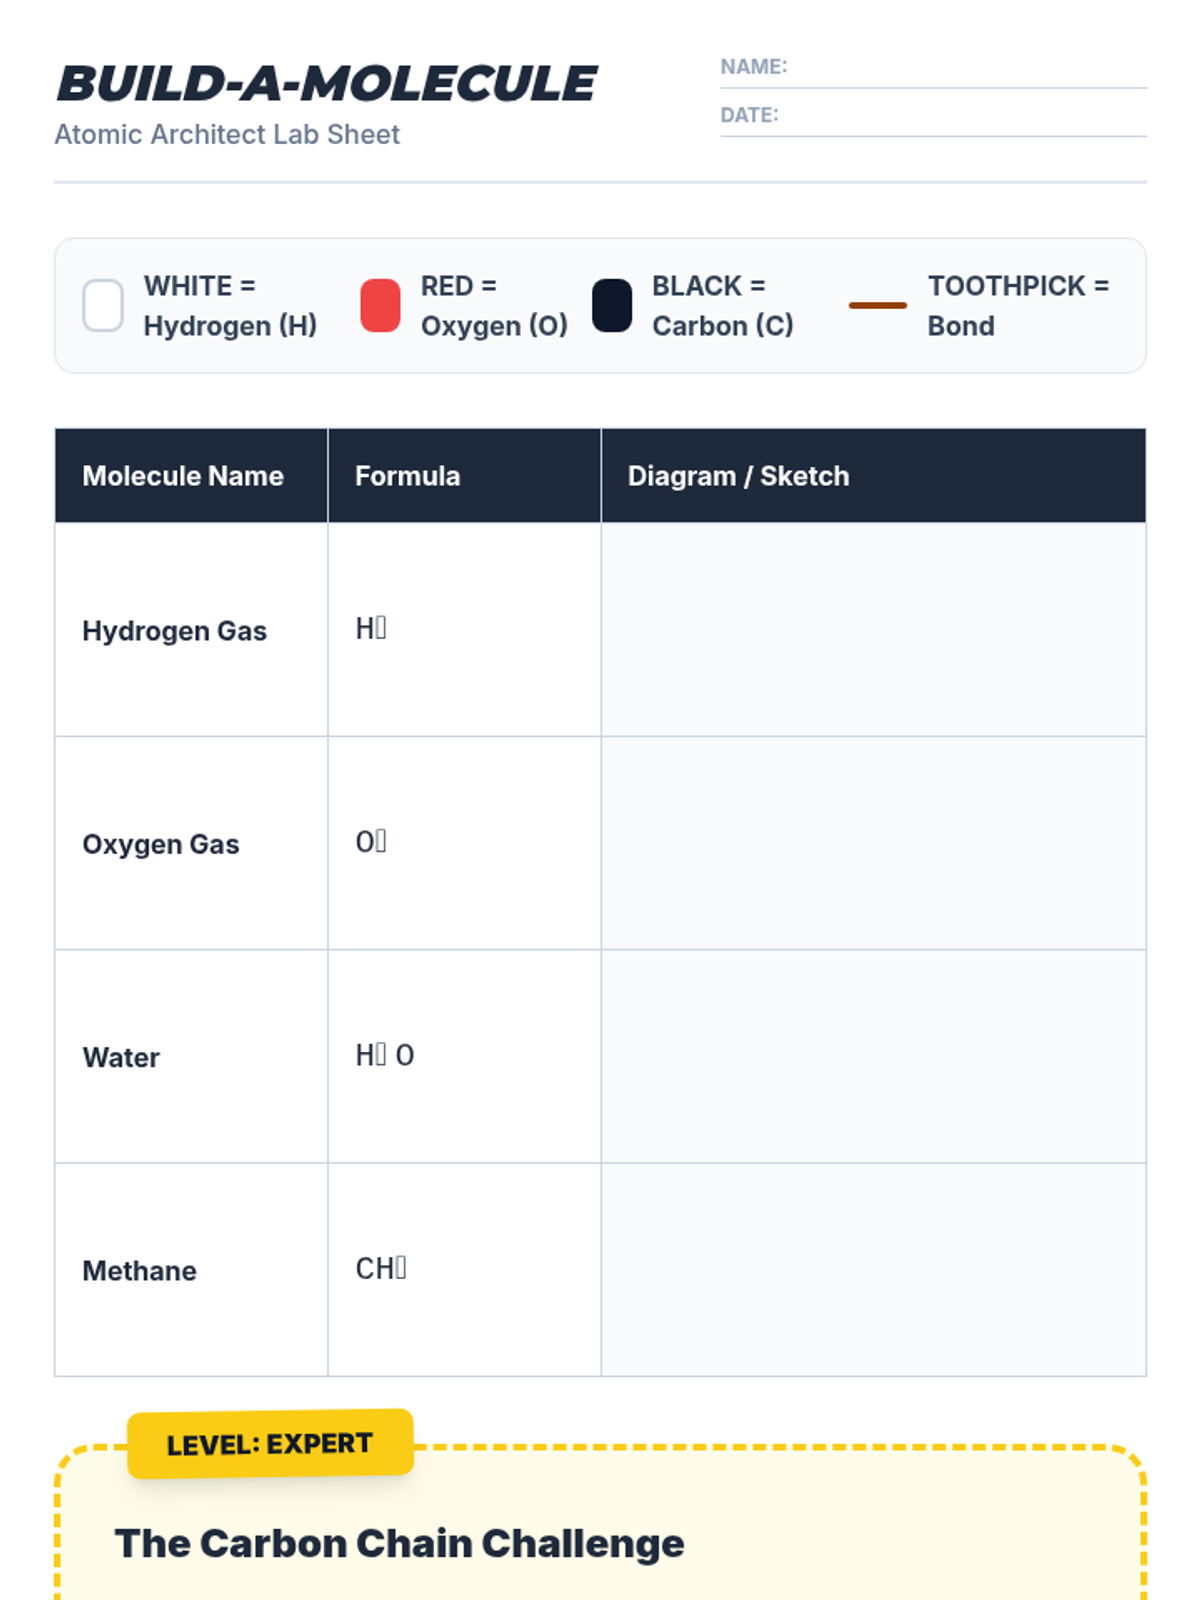Click the Methane diagram sketch cell

pyautogui.click(x=873, y=1269)
